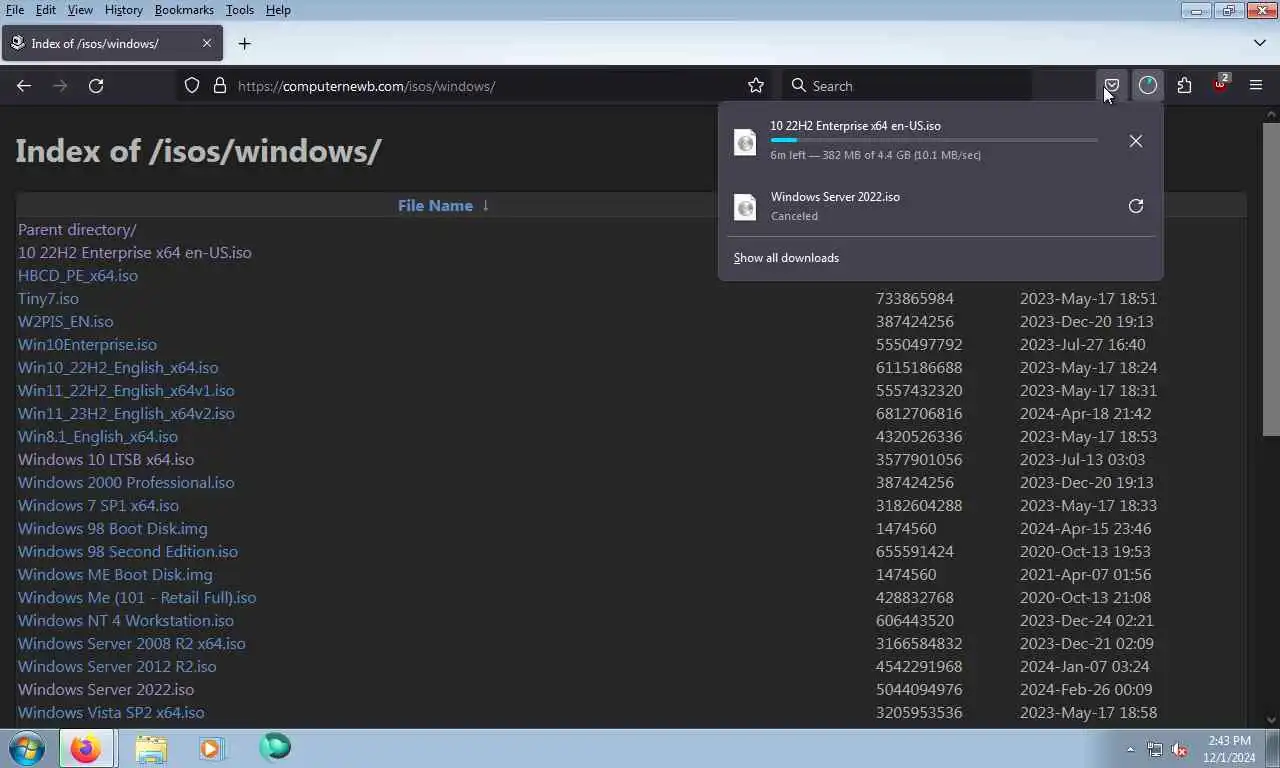
Task: Open the View menu
Action: pyautogui.click(x=80, y=10)
